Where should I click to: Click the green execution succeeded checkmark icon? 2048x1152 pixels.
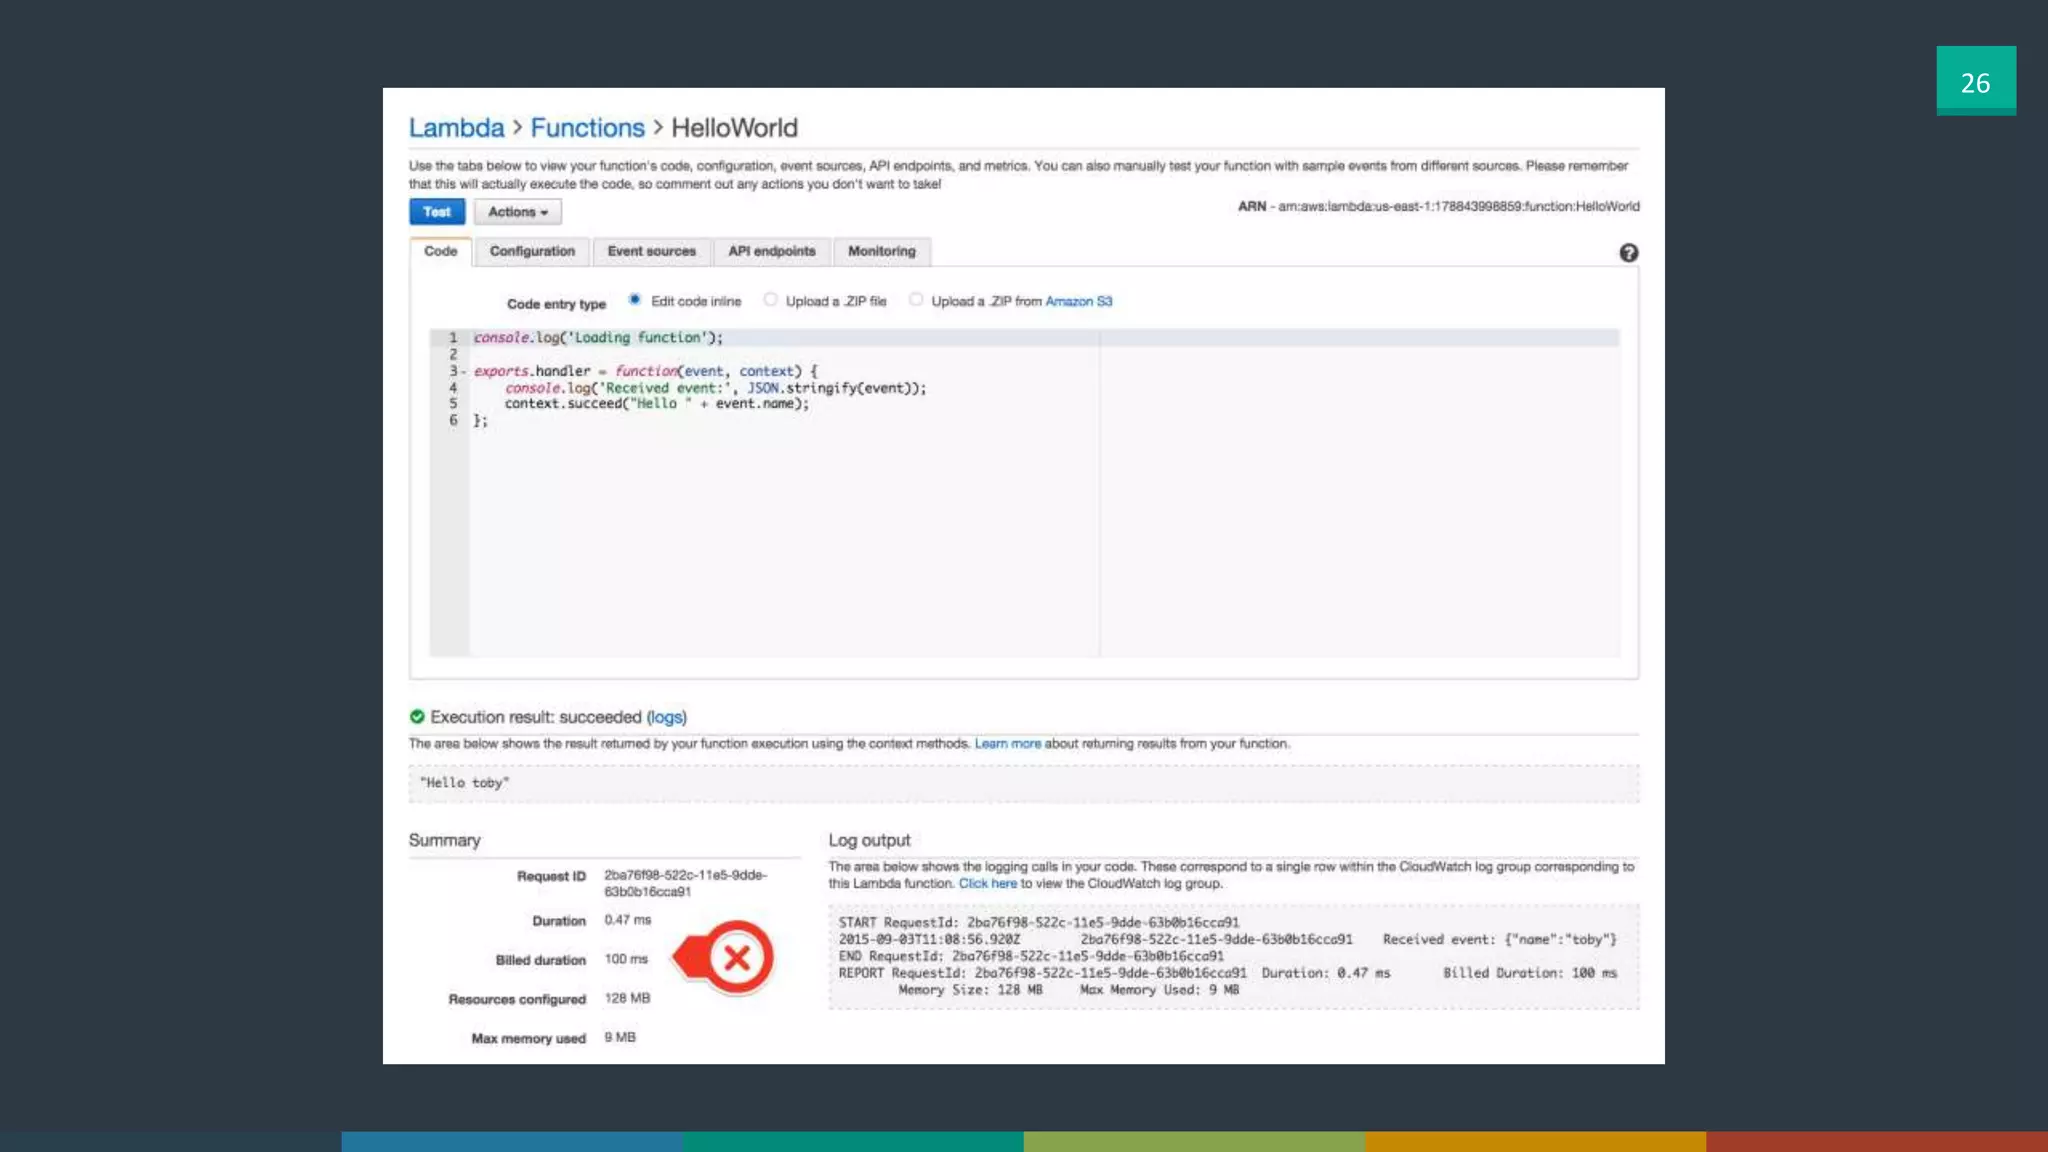tap(417, 717)
